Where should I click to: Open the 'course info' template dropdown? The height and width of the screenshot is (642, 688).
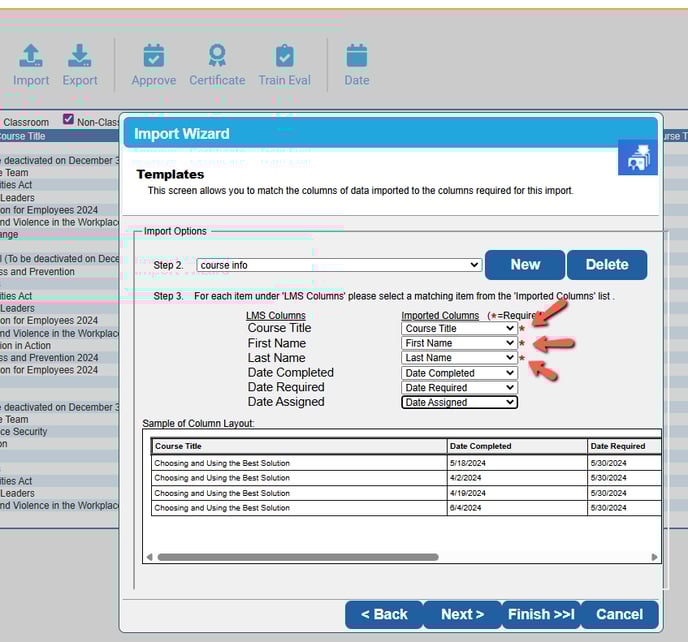click(x=339, y=265)
